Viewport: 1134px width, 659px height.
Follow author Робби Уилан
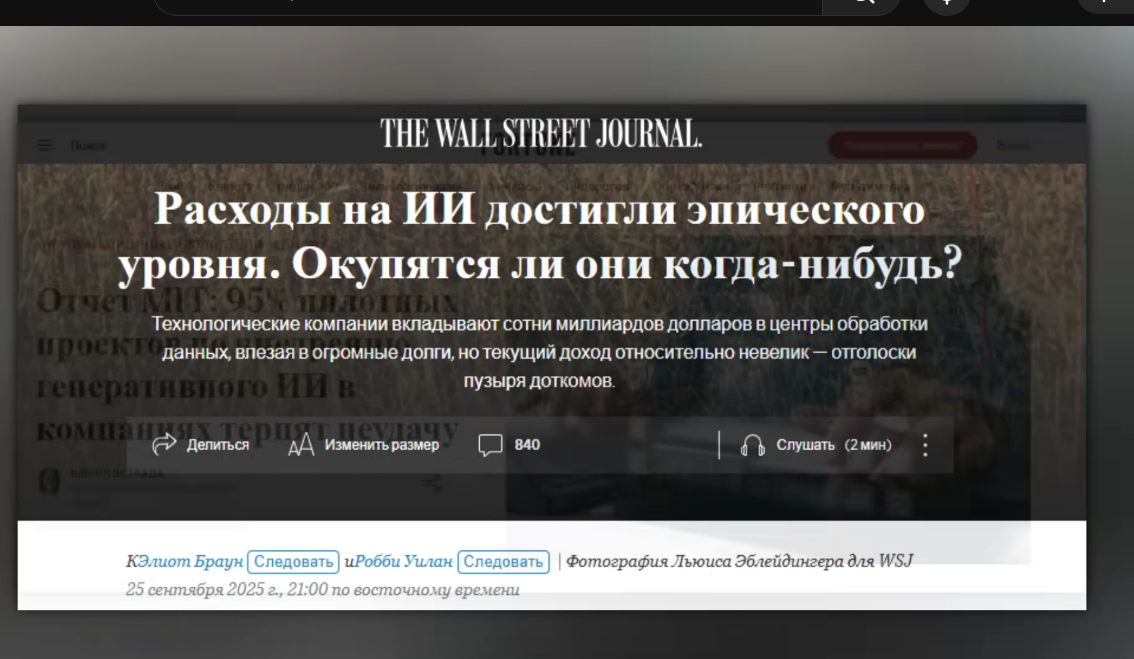503,561
